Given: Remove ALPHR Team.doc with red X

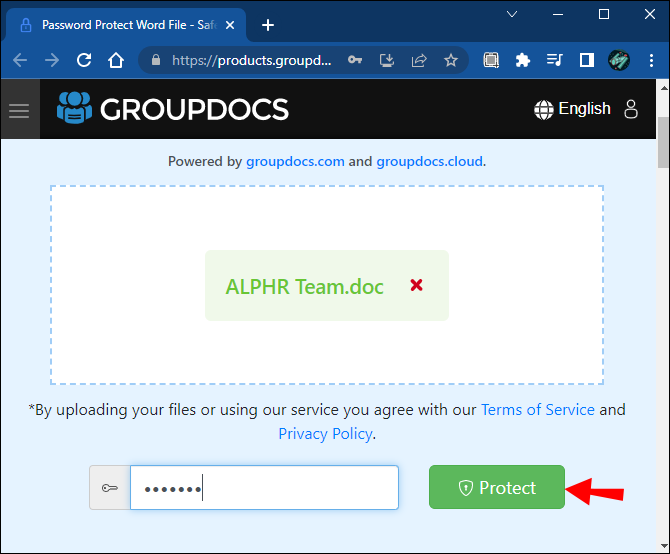Looking at the screenshot, I should 417,285.
